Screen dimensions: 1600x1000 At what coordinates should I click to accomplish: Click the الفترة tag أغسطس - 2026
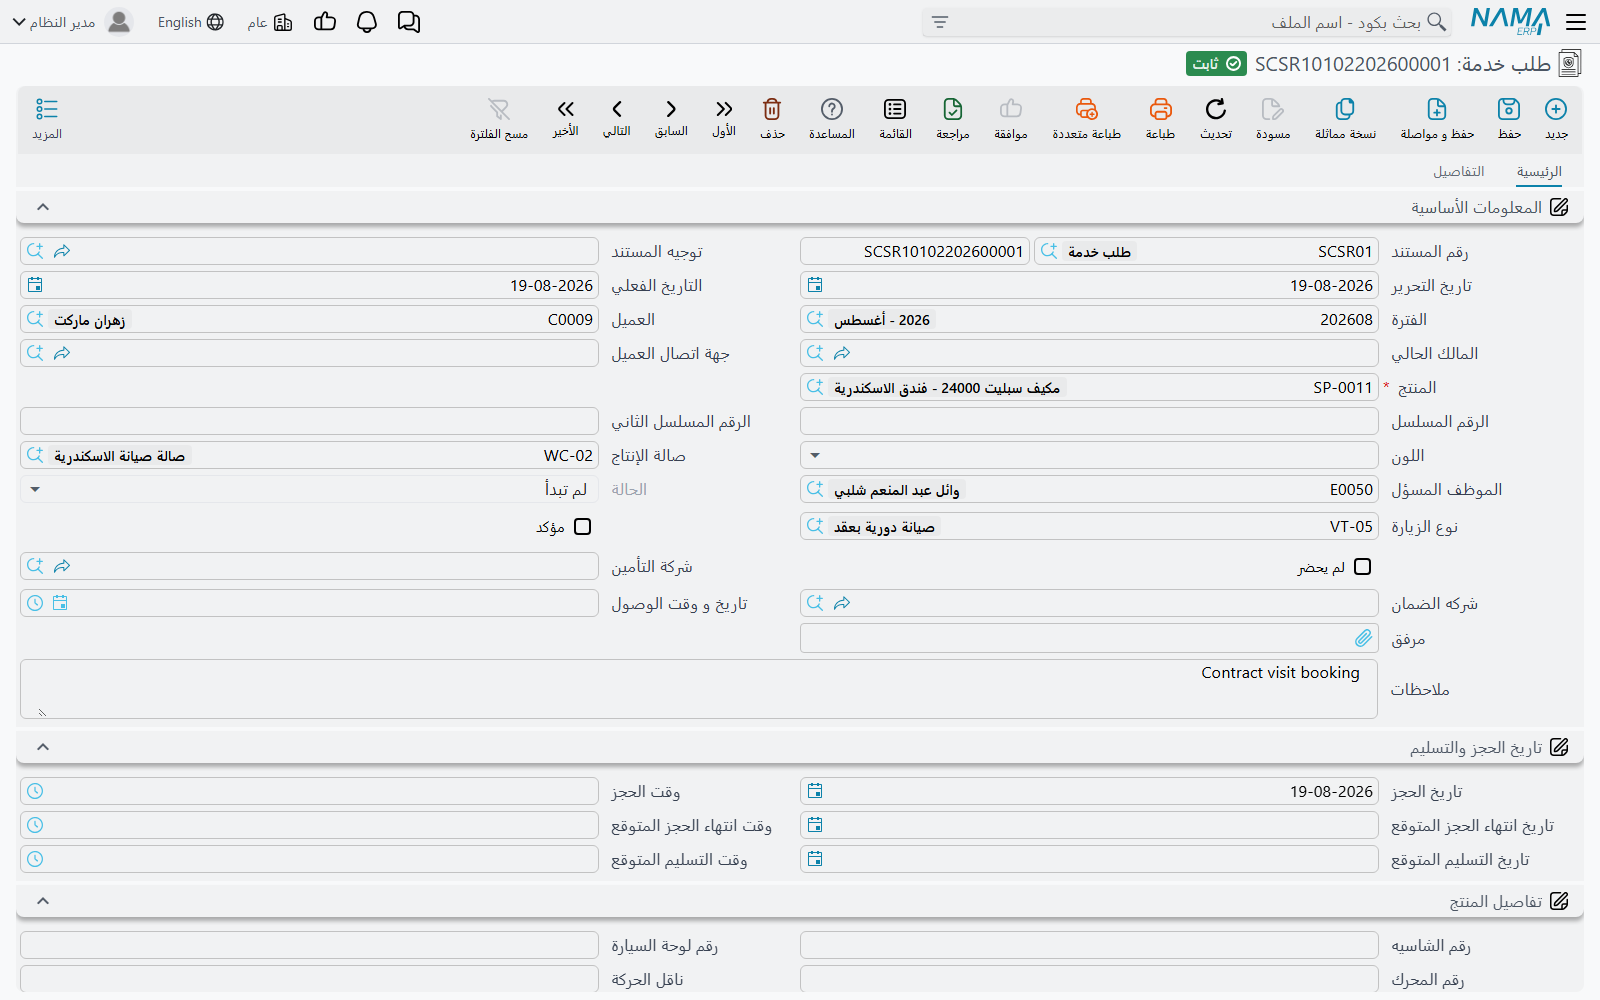point(882,320)
